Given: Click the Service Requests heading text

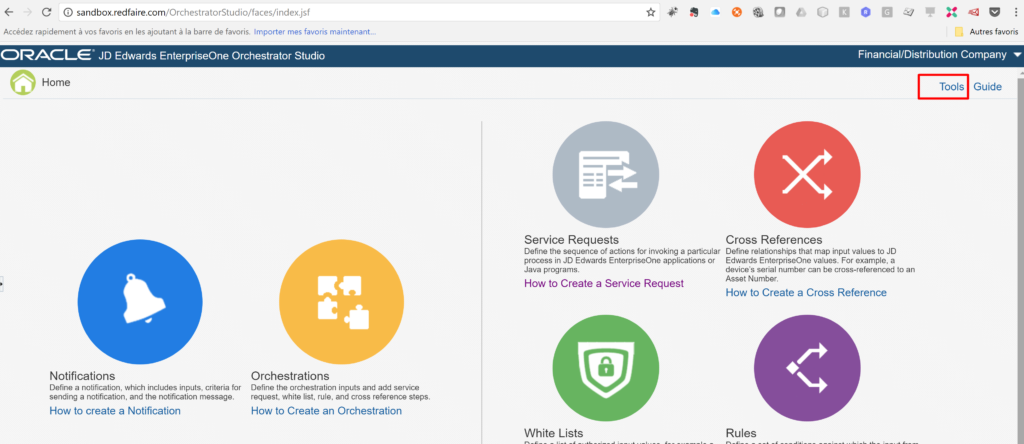Looking at the screenshot, I should (571, 240).
